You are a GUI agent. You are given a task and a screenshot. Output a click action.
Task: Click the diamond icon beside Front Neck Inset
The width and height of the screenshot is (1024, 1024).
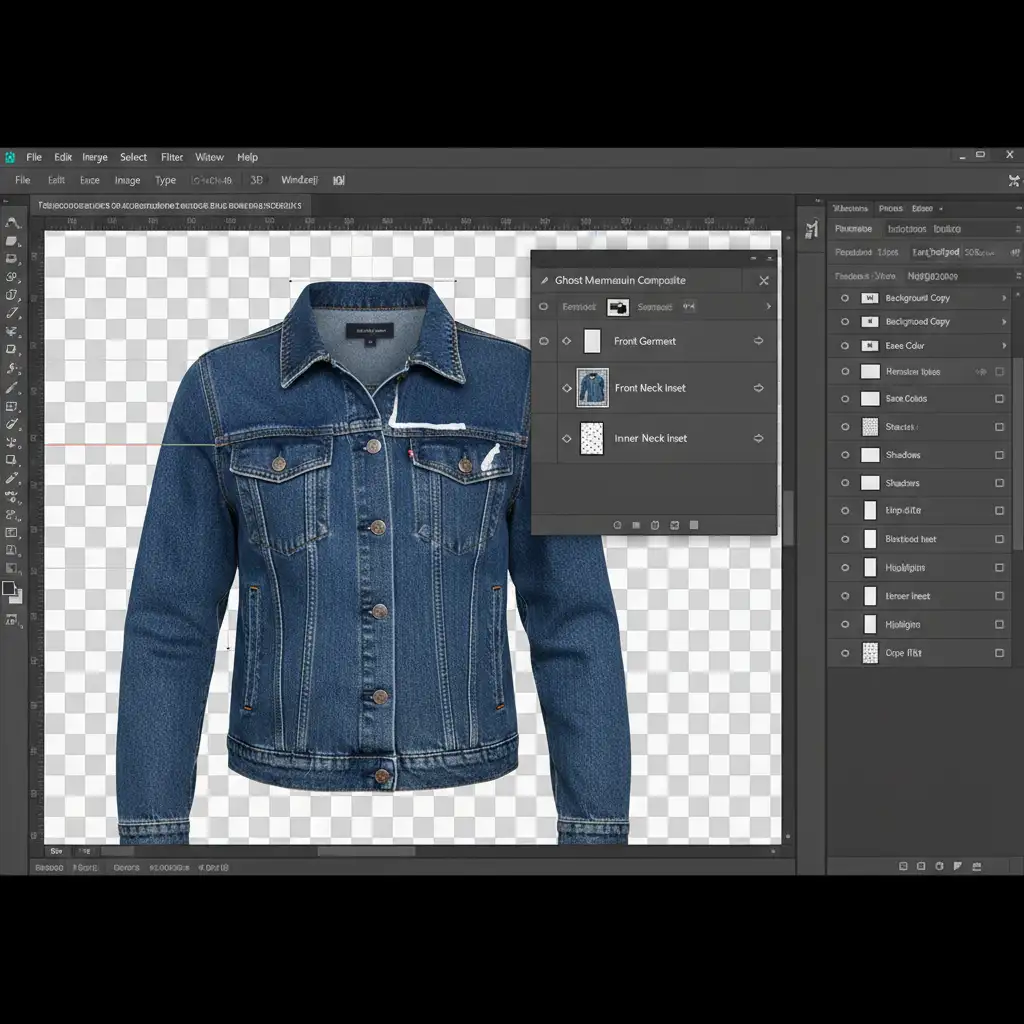(x=566, y=388)
